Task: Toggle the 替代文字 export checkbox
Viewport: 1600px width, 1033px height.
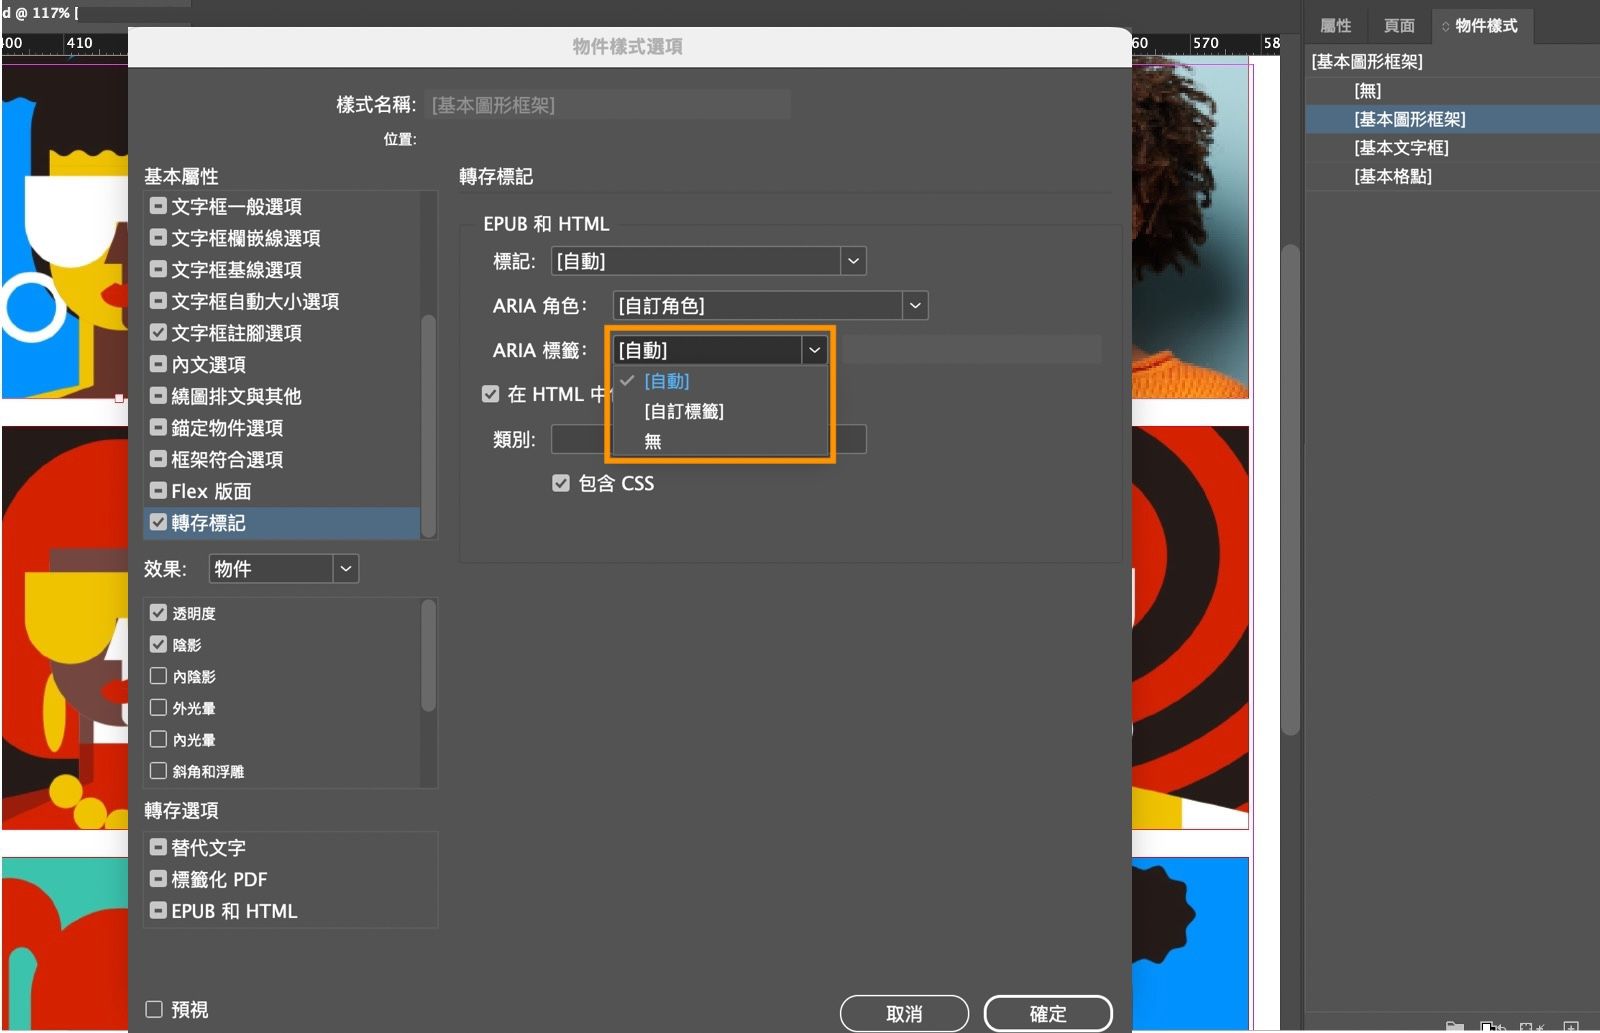Action: (x=158, y=847)
